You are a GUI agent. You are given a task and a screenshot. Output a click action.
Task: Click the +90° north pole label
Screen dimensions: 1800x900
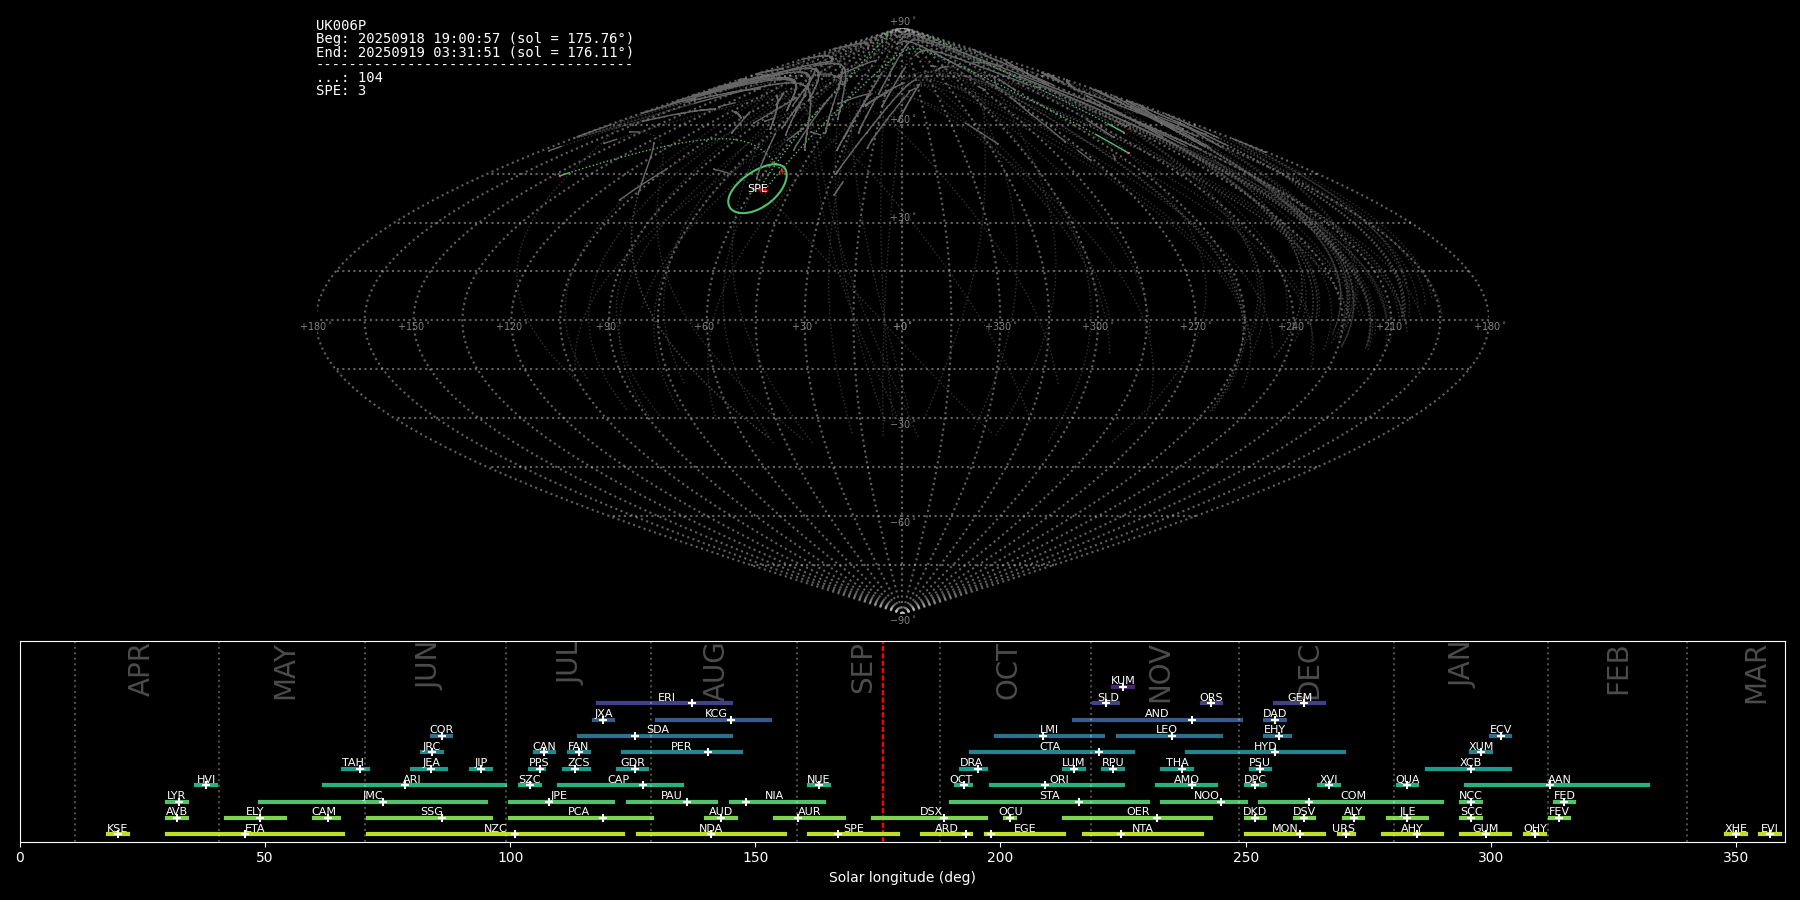tap(901, 22)
